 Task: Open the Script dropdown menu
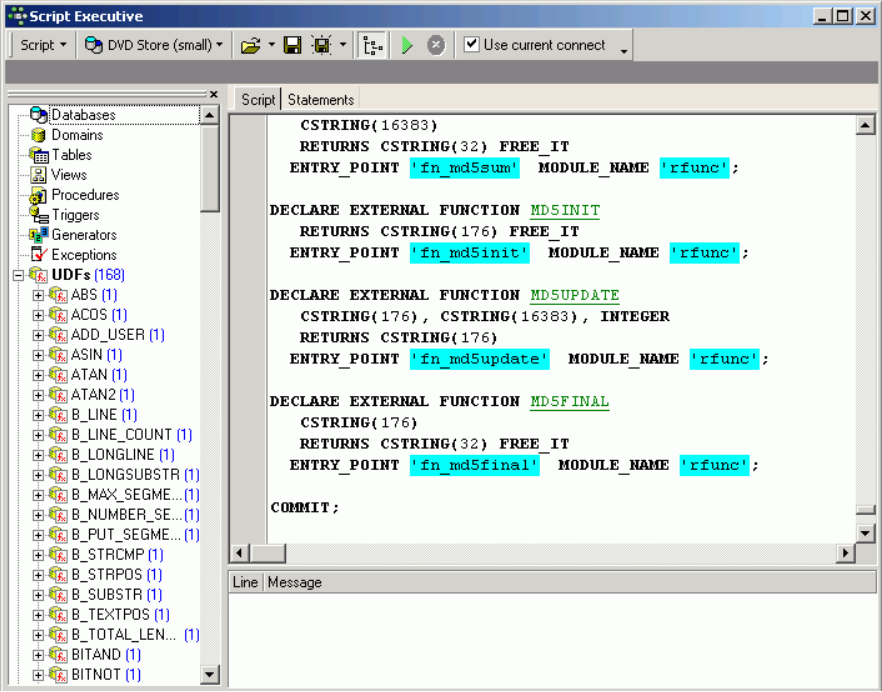44,45
